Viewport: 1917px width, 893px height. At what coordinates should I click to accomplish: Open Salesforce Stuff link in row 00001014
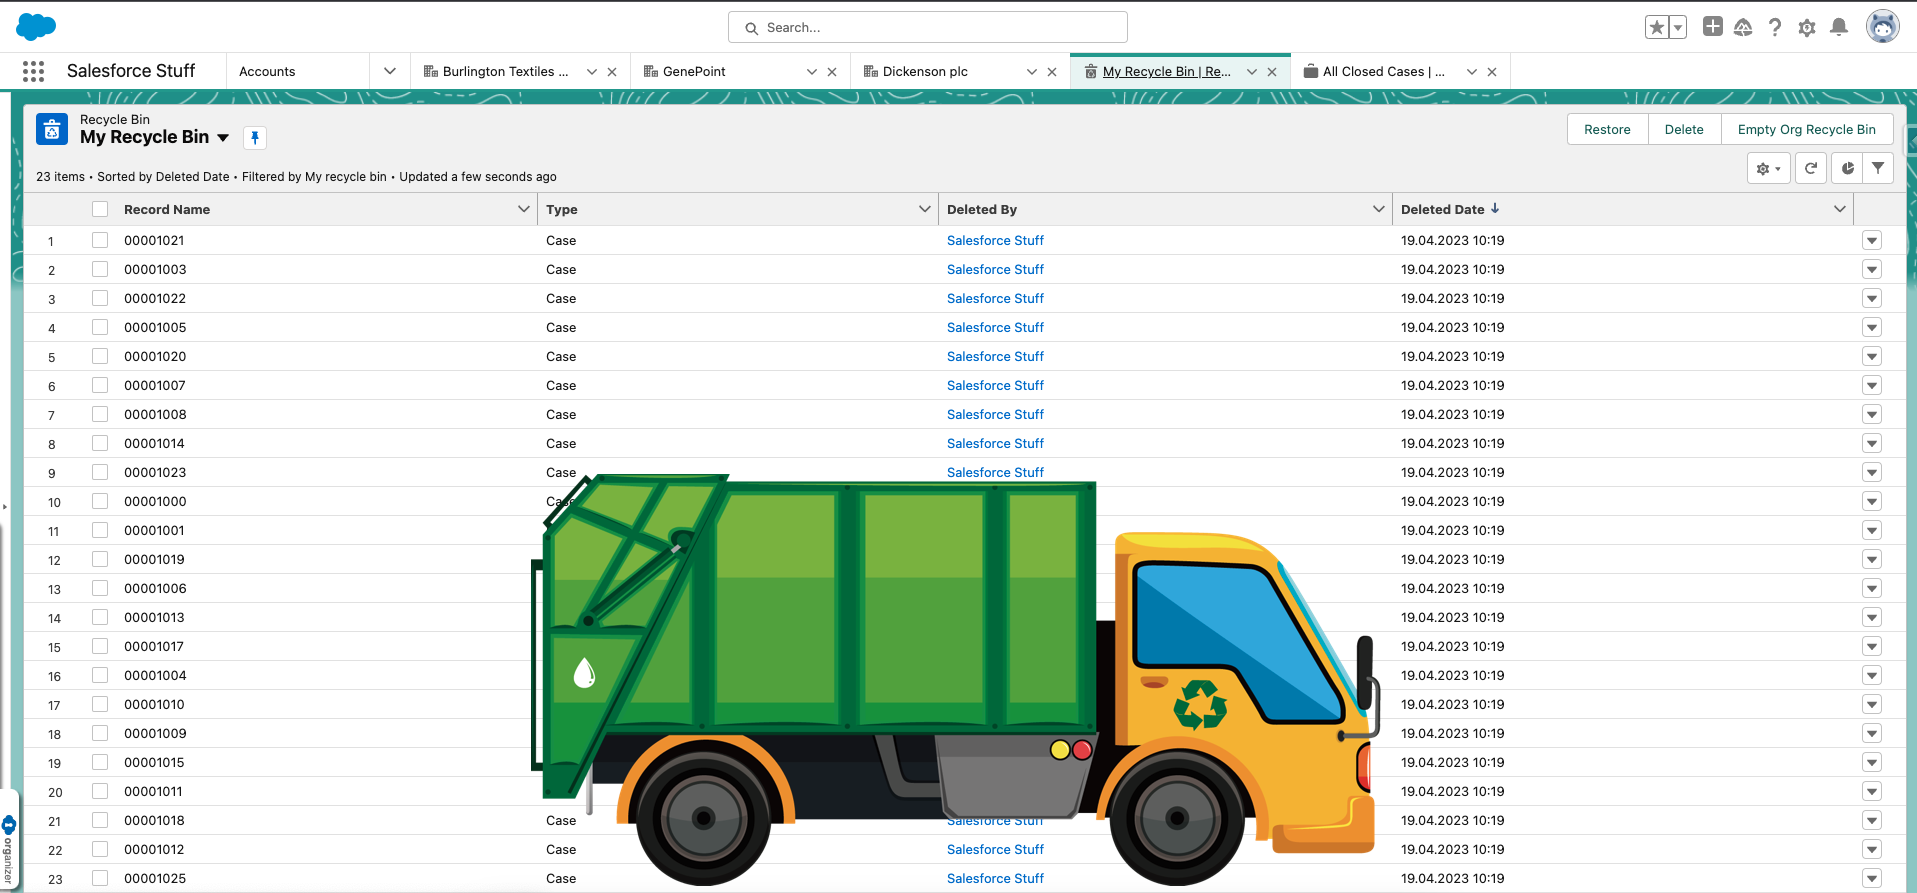pyautogui.click(x=995, y=443)
